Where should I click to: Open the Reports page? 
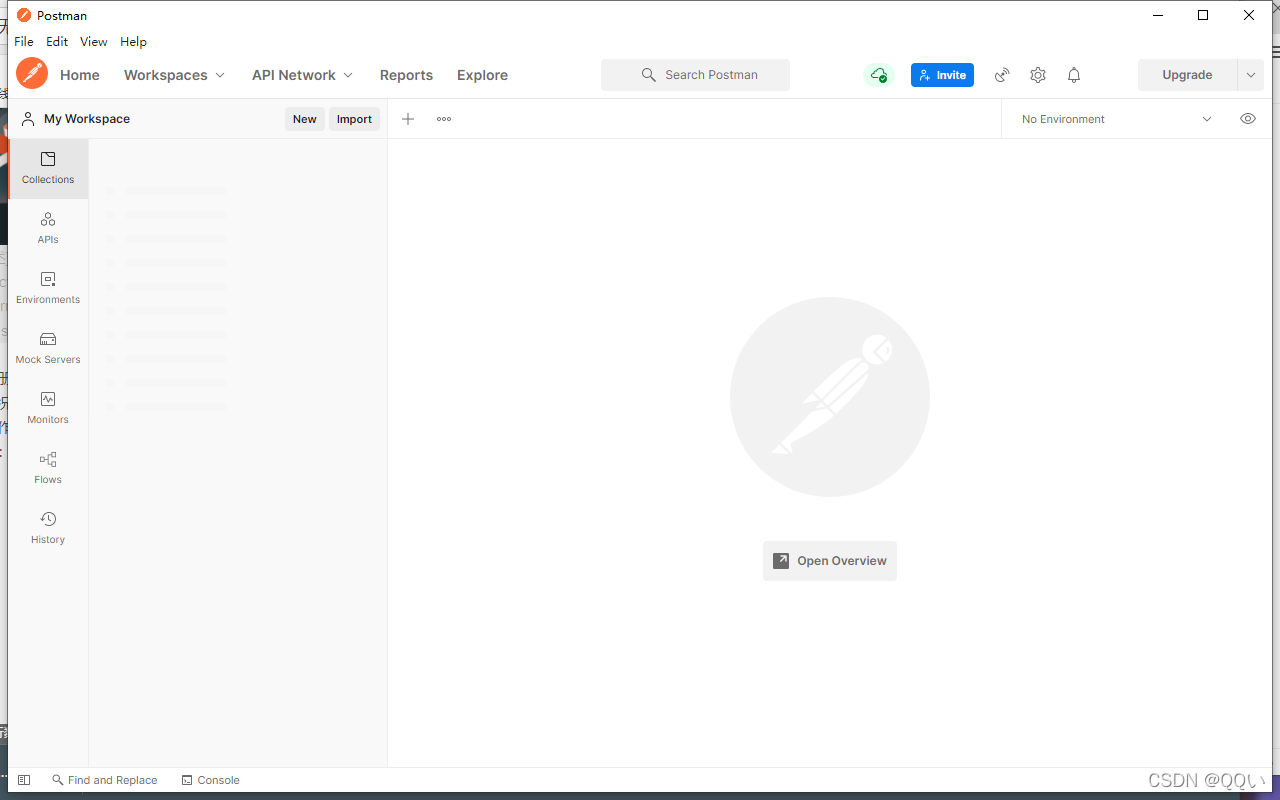click(x=406, y=75)
